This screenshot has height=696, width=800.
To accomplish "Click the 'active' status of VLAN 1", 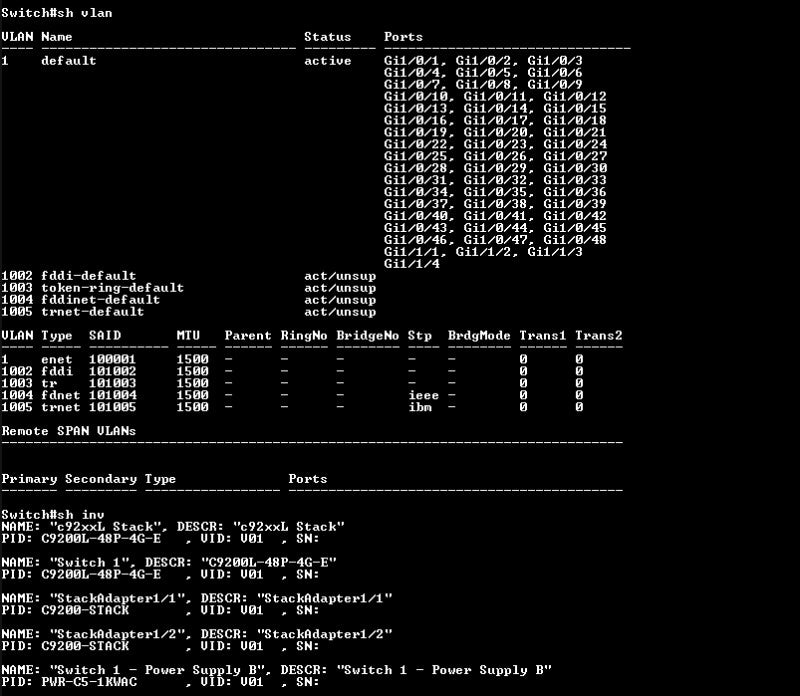I will (328, 61).
